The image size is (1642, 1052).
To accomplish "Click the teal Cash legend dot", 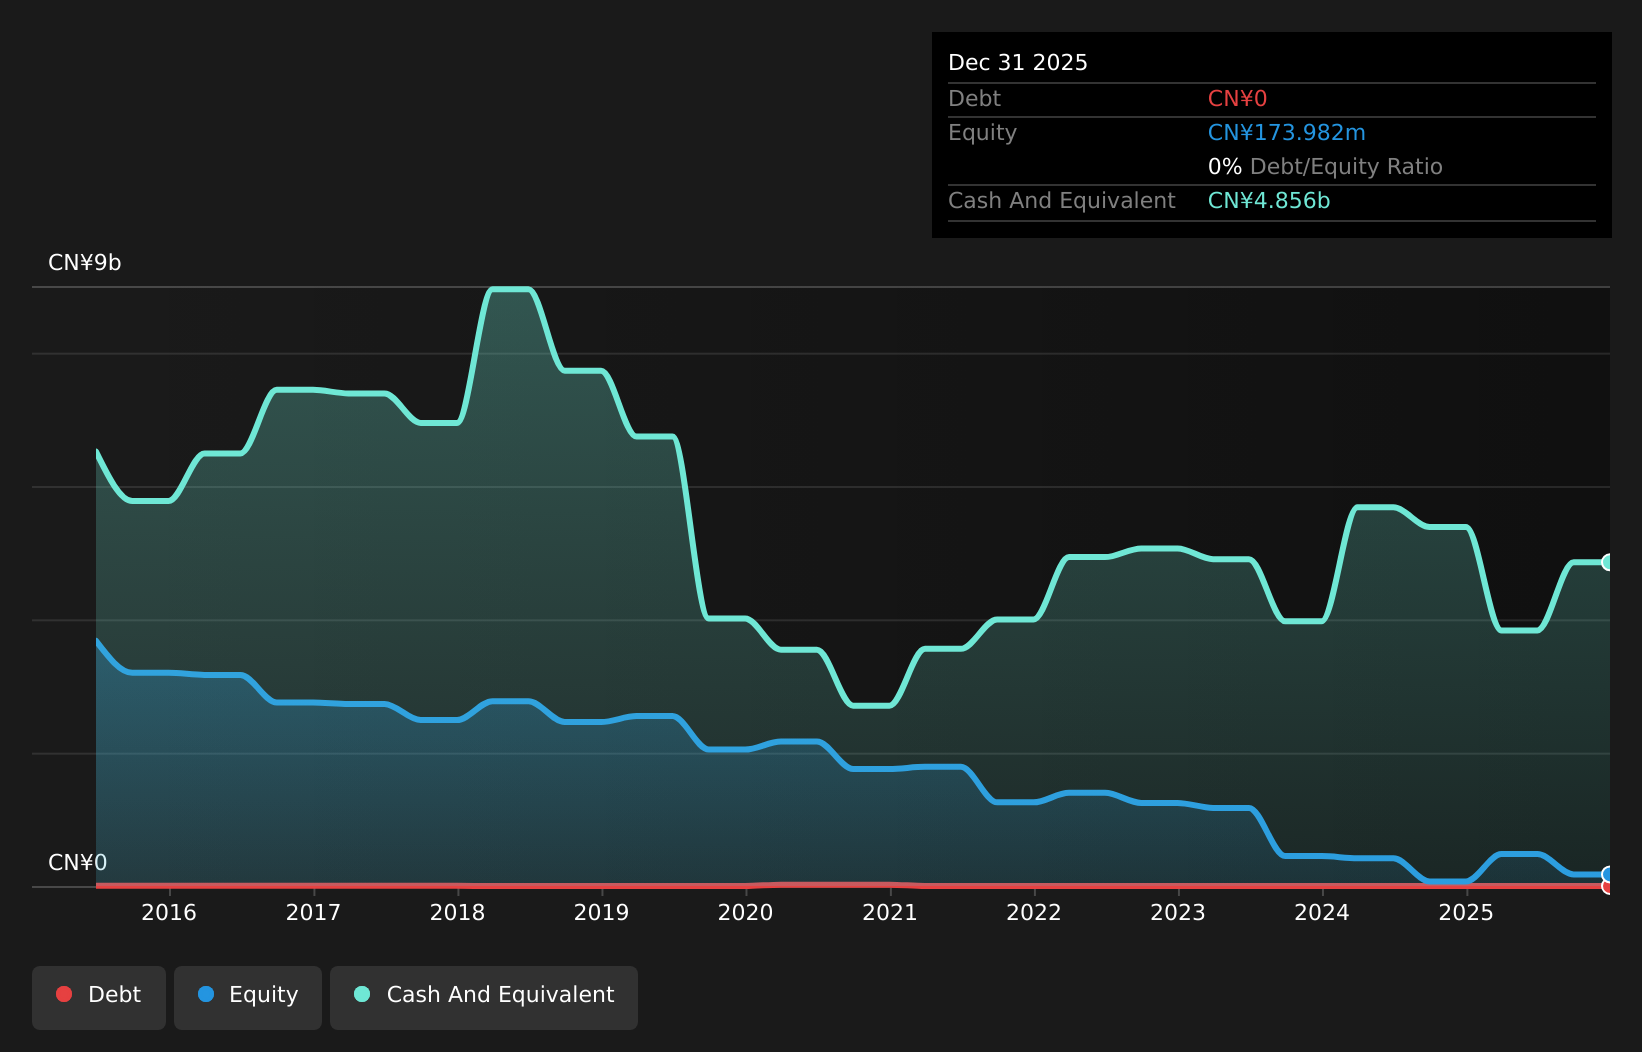I will point(362,994).
